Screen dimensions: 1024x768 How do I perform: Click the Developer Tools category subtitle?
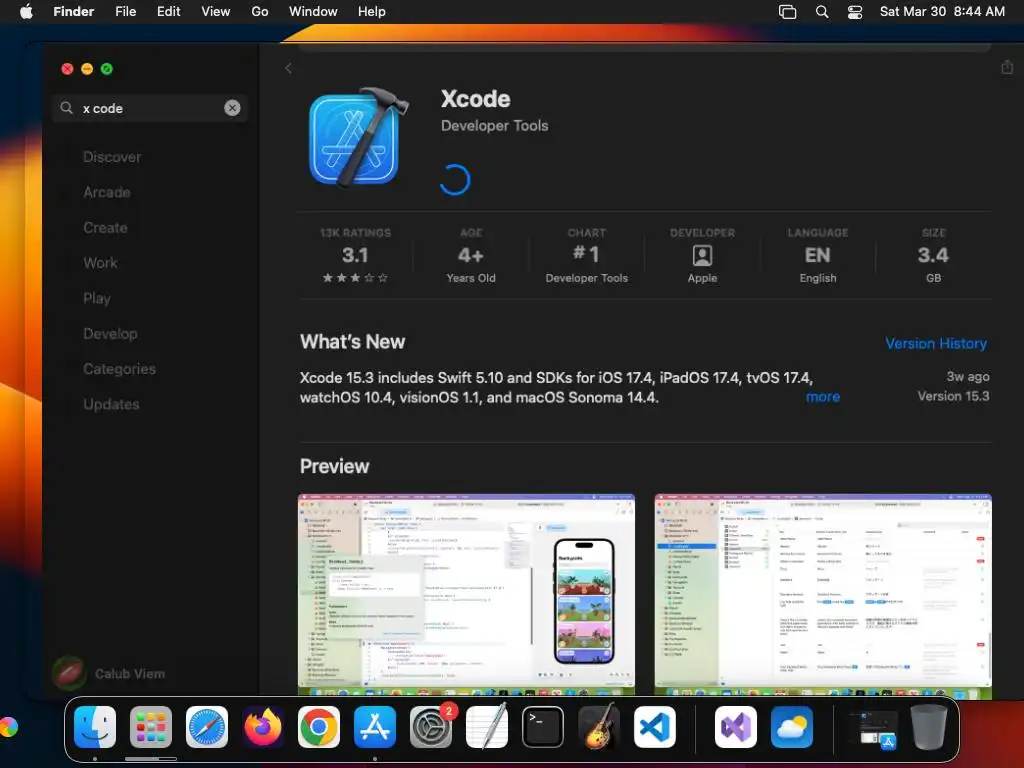[x=494, y=125]
